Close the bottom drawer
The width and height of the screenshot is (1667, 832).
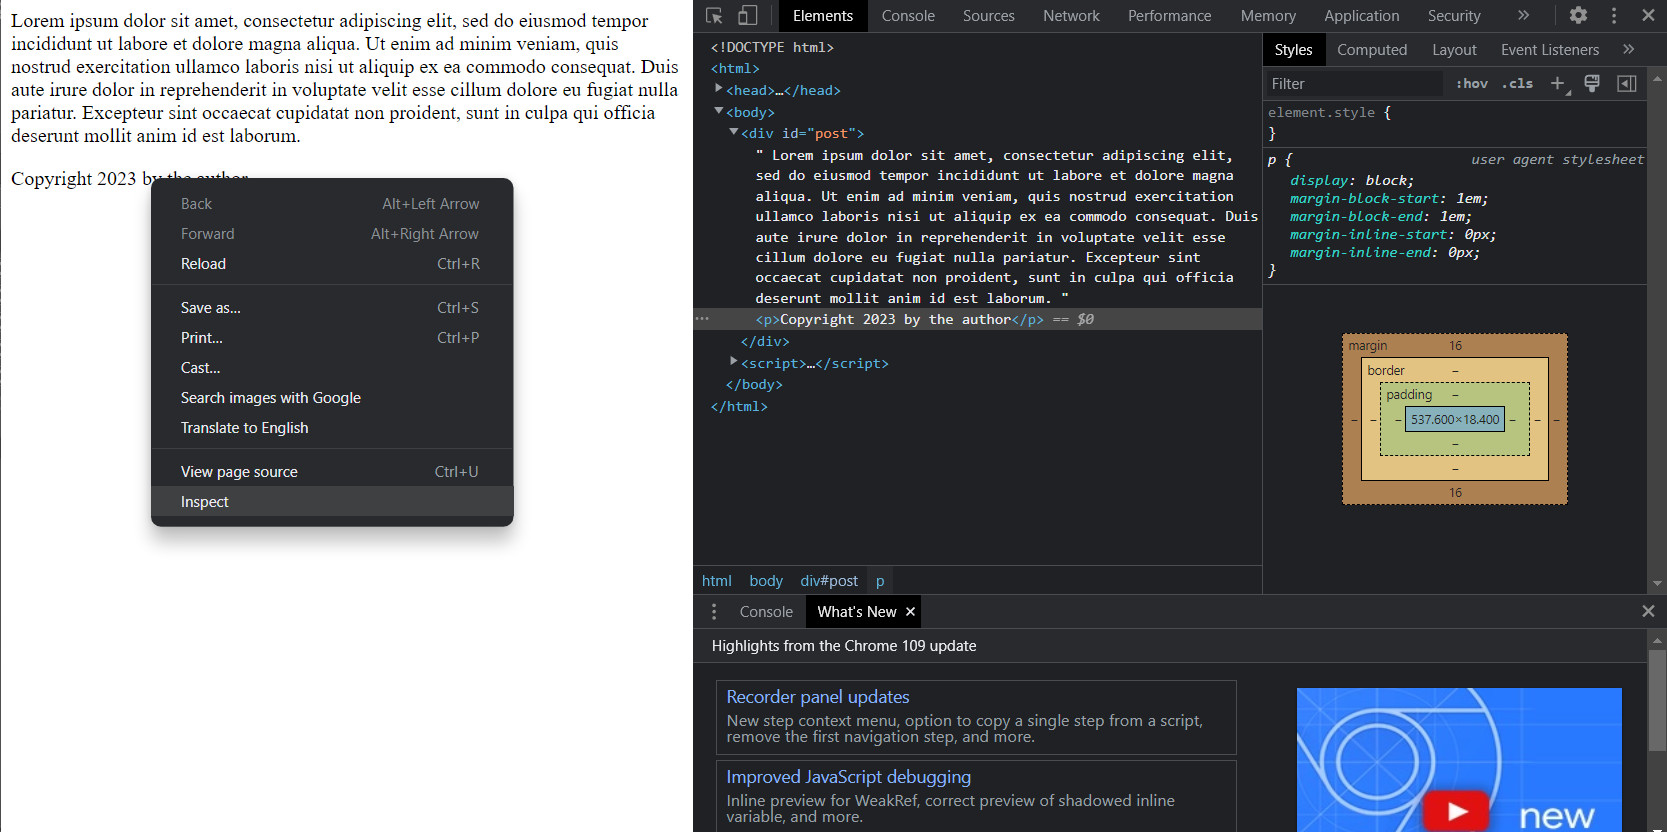(1648, 611)
